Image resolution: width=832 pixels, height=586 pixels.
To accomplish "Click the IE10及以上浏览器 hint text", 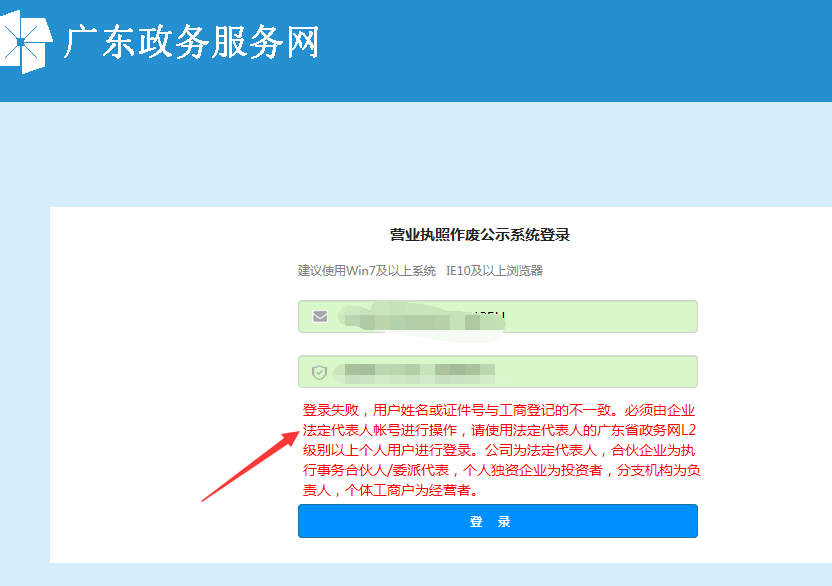I will tap(494, 271).
